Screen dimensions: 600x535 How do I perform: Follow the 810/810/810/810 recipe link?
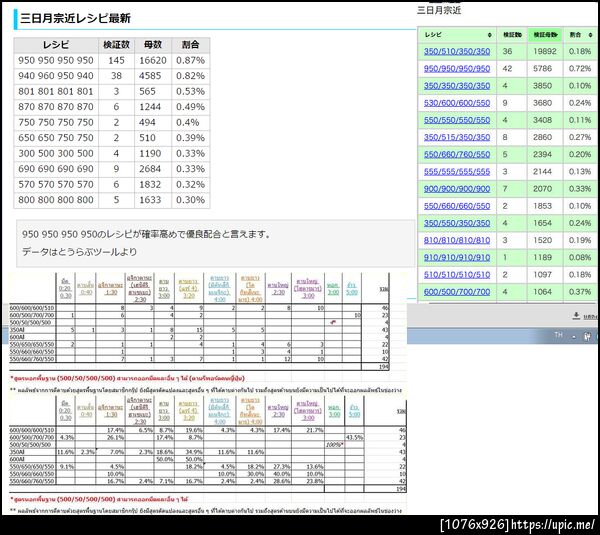(x=457, y=240)
